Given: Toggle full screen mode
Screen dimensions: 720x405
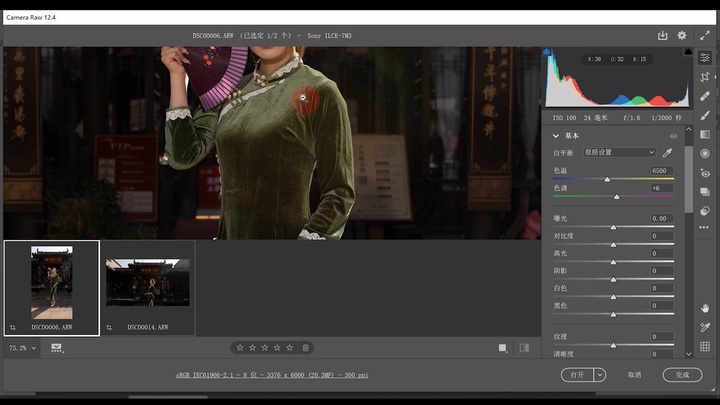Looking at the screenshot, I should click(705, 36).
